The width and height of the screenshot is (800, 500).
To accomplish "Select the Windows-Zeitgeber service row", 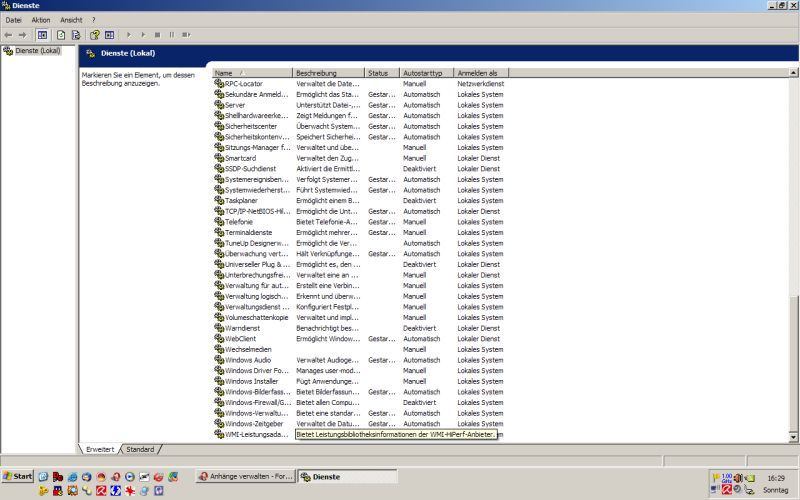I will (x=360, y=423).
